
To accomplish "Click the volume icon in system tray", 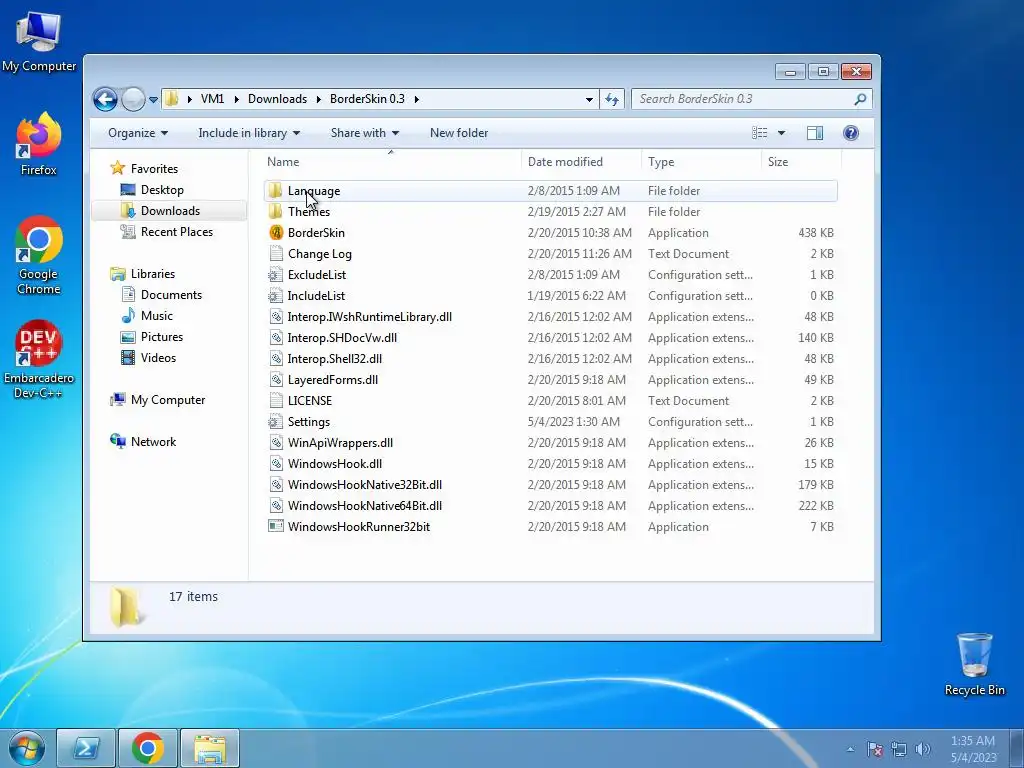I will (x=923, y=749).
